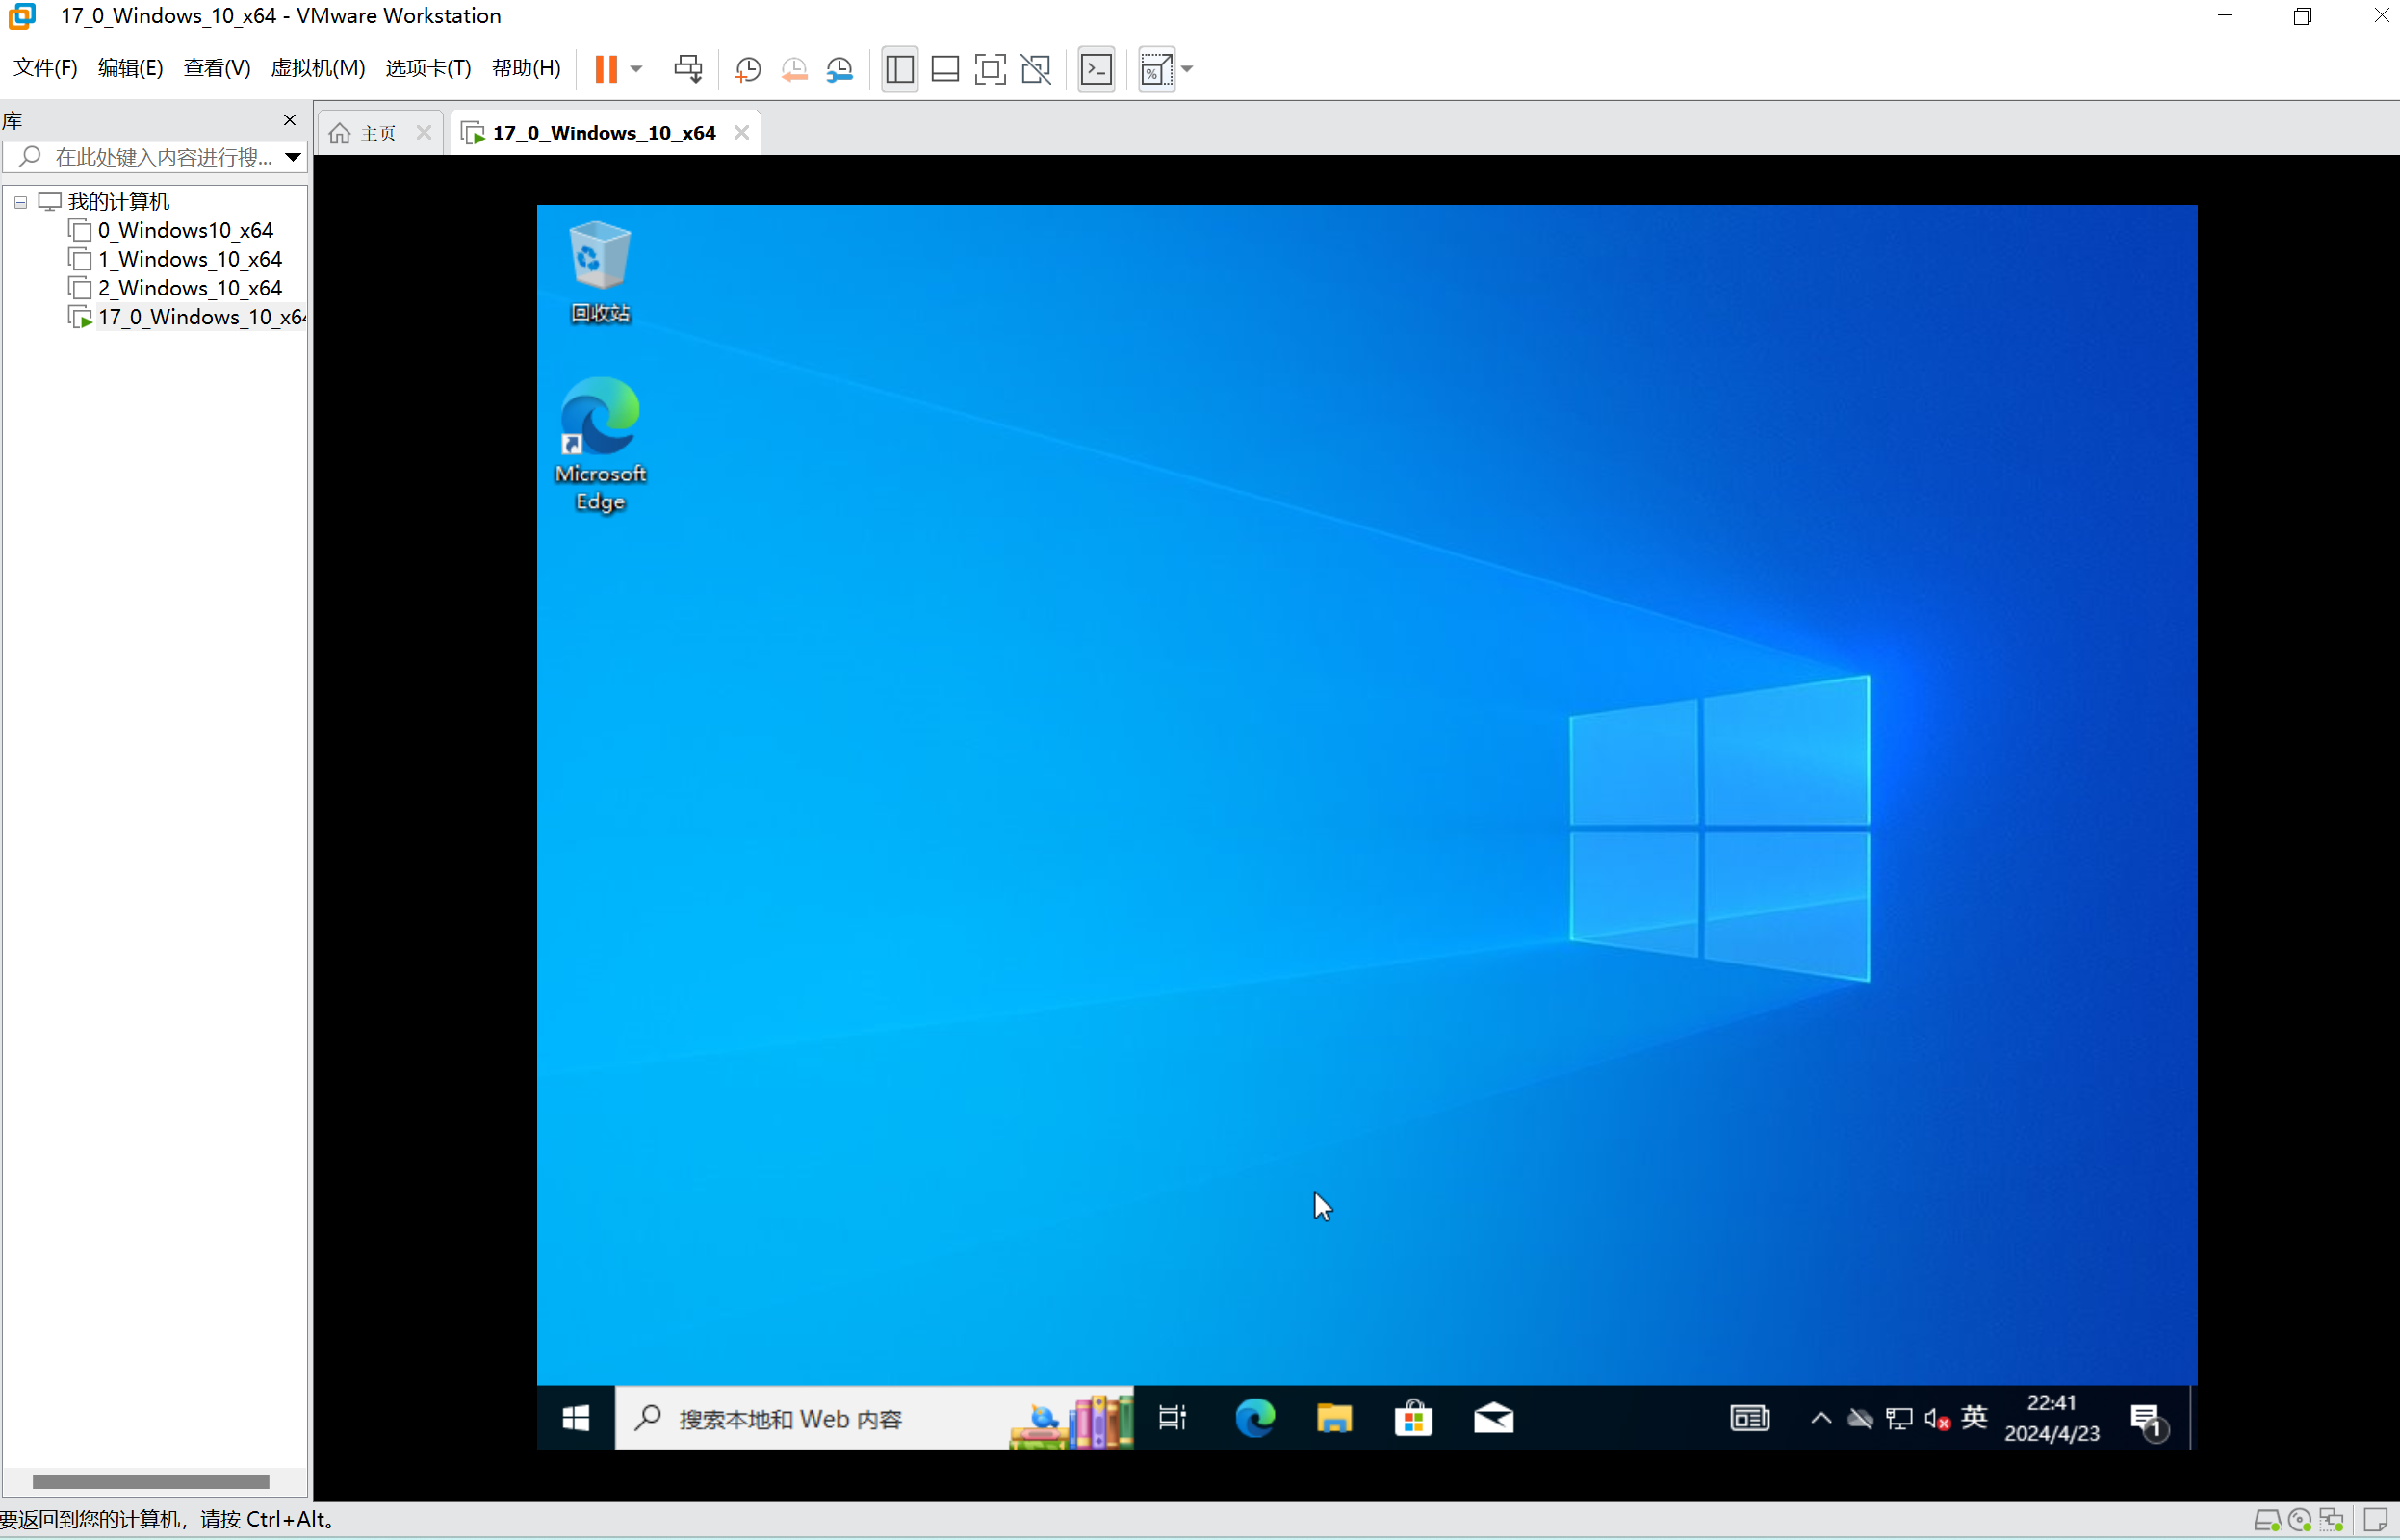Screen dimensions: 2400x1540
Task: Toggle the library sidebar view
Action: click(x=899, y=69)
